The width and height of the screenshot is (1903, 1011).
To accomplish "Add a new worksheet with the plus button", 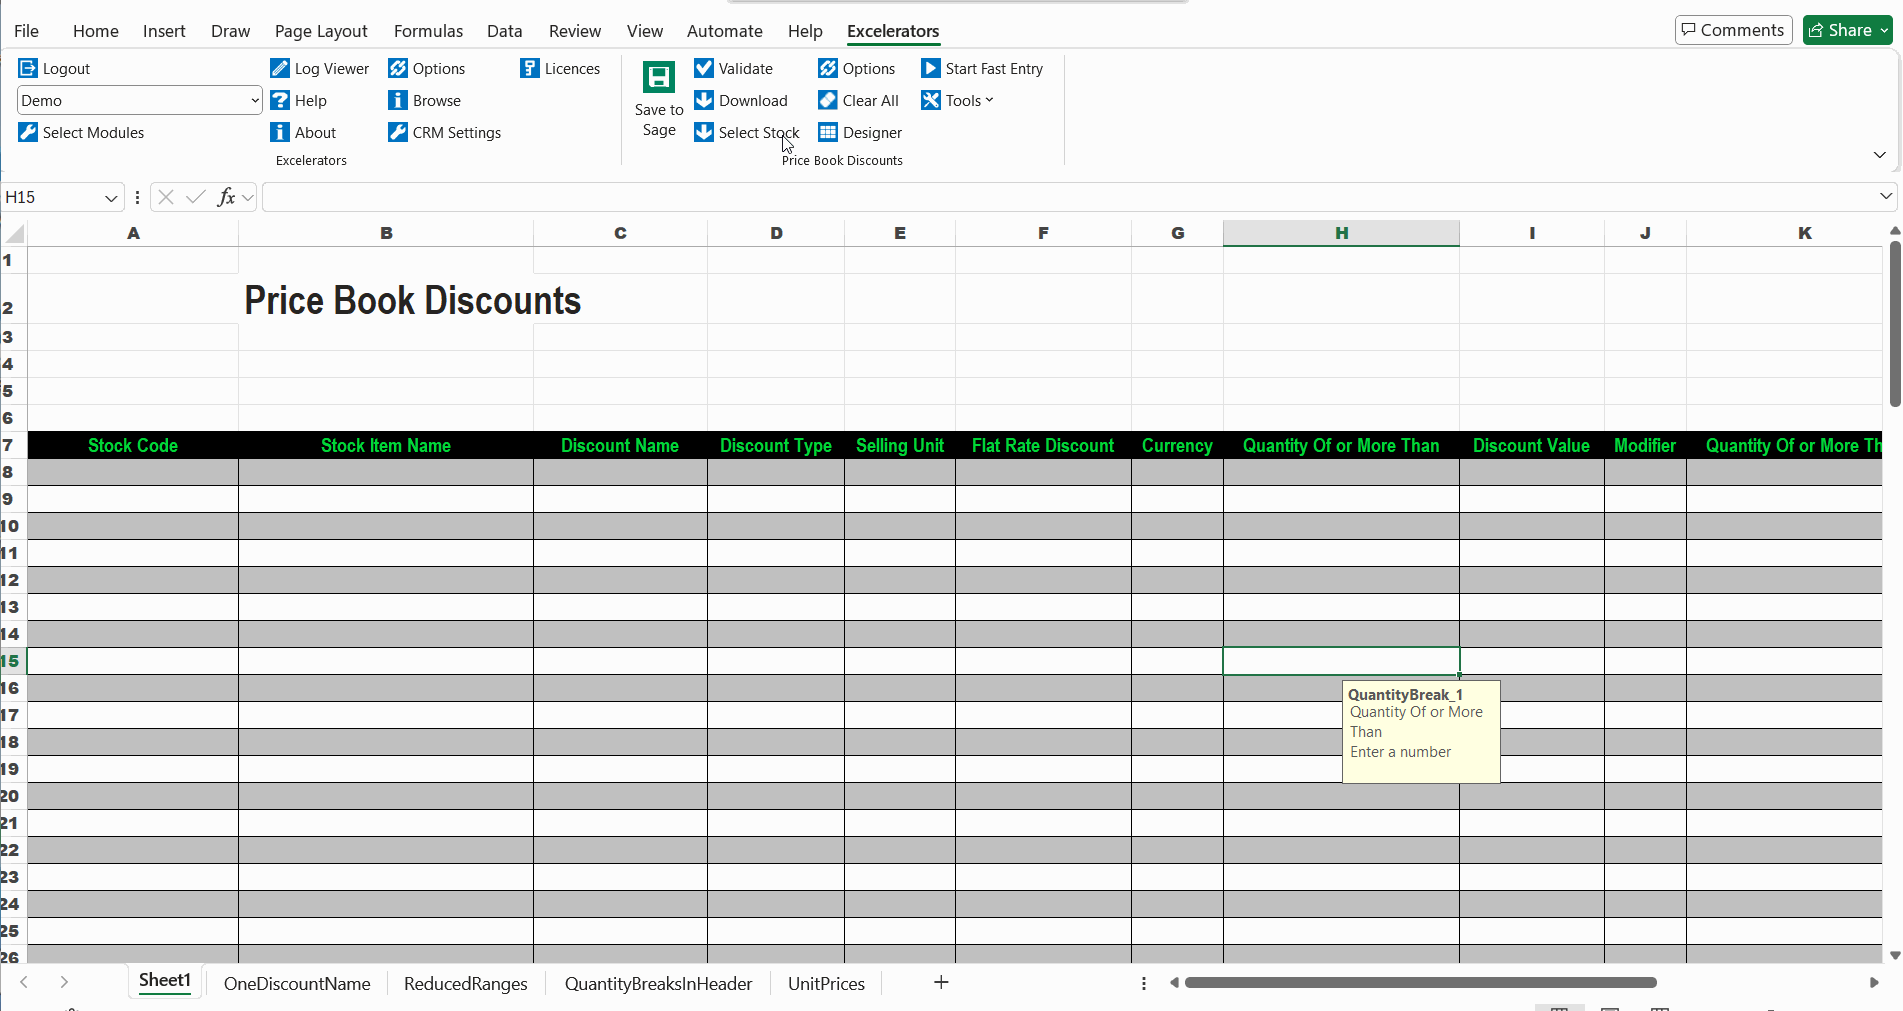I will (940, 983).
